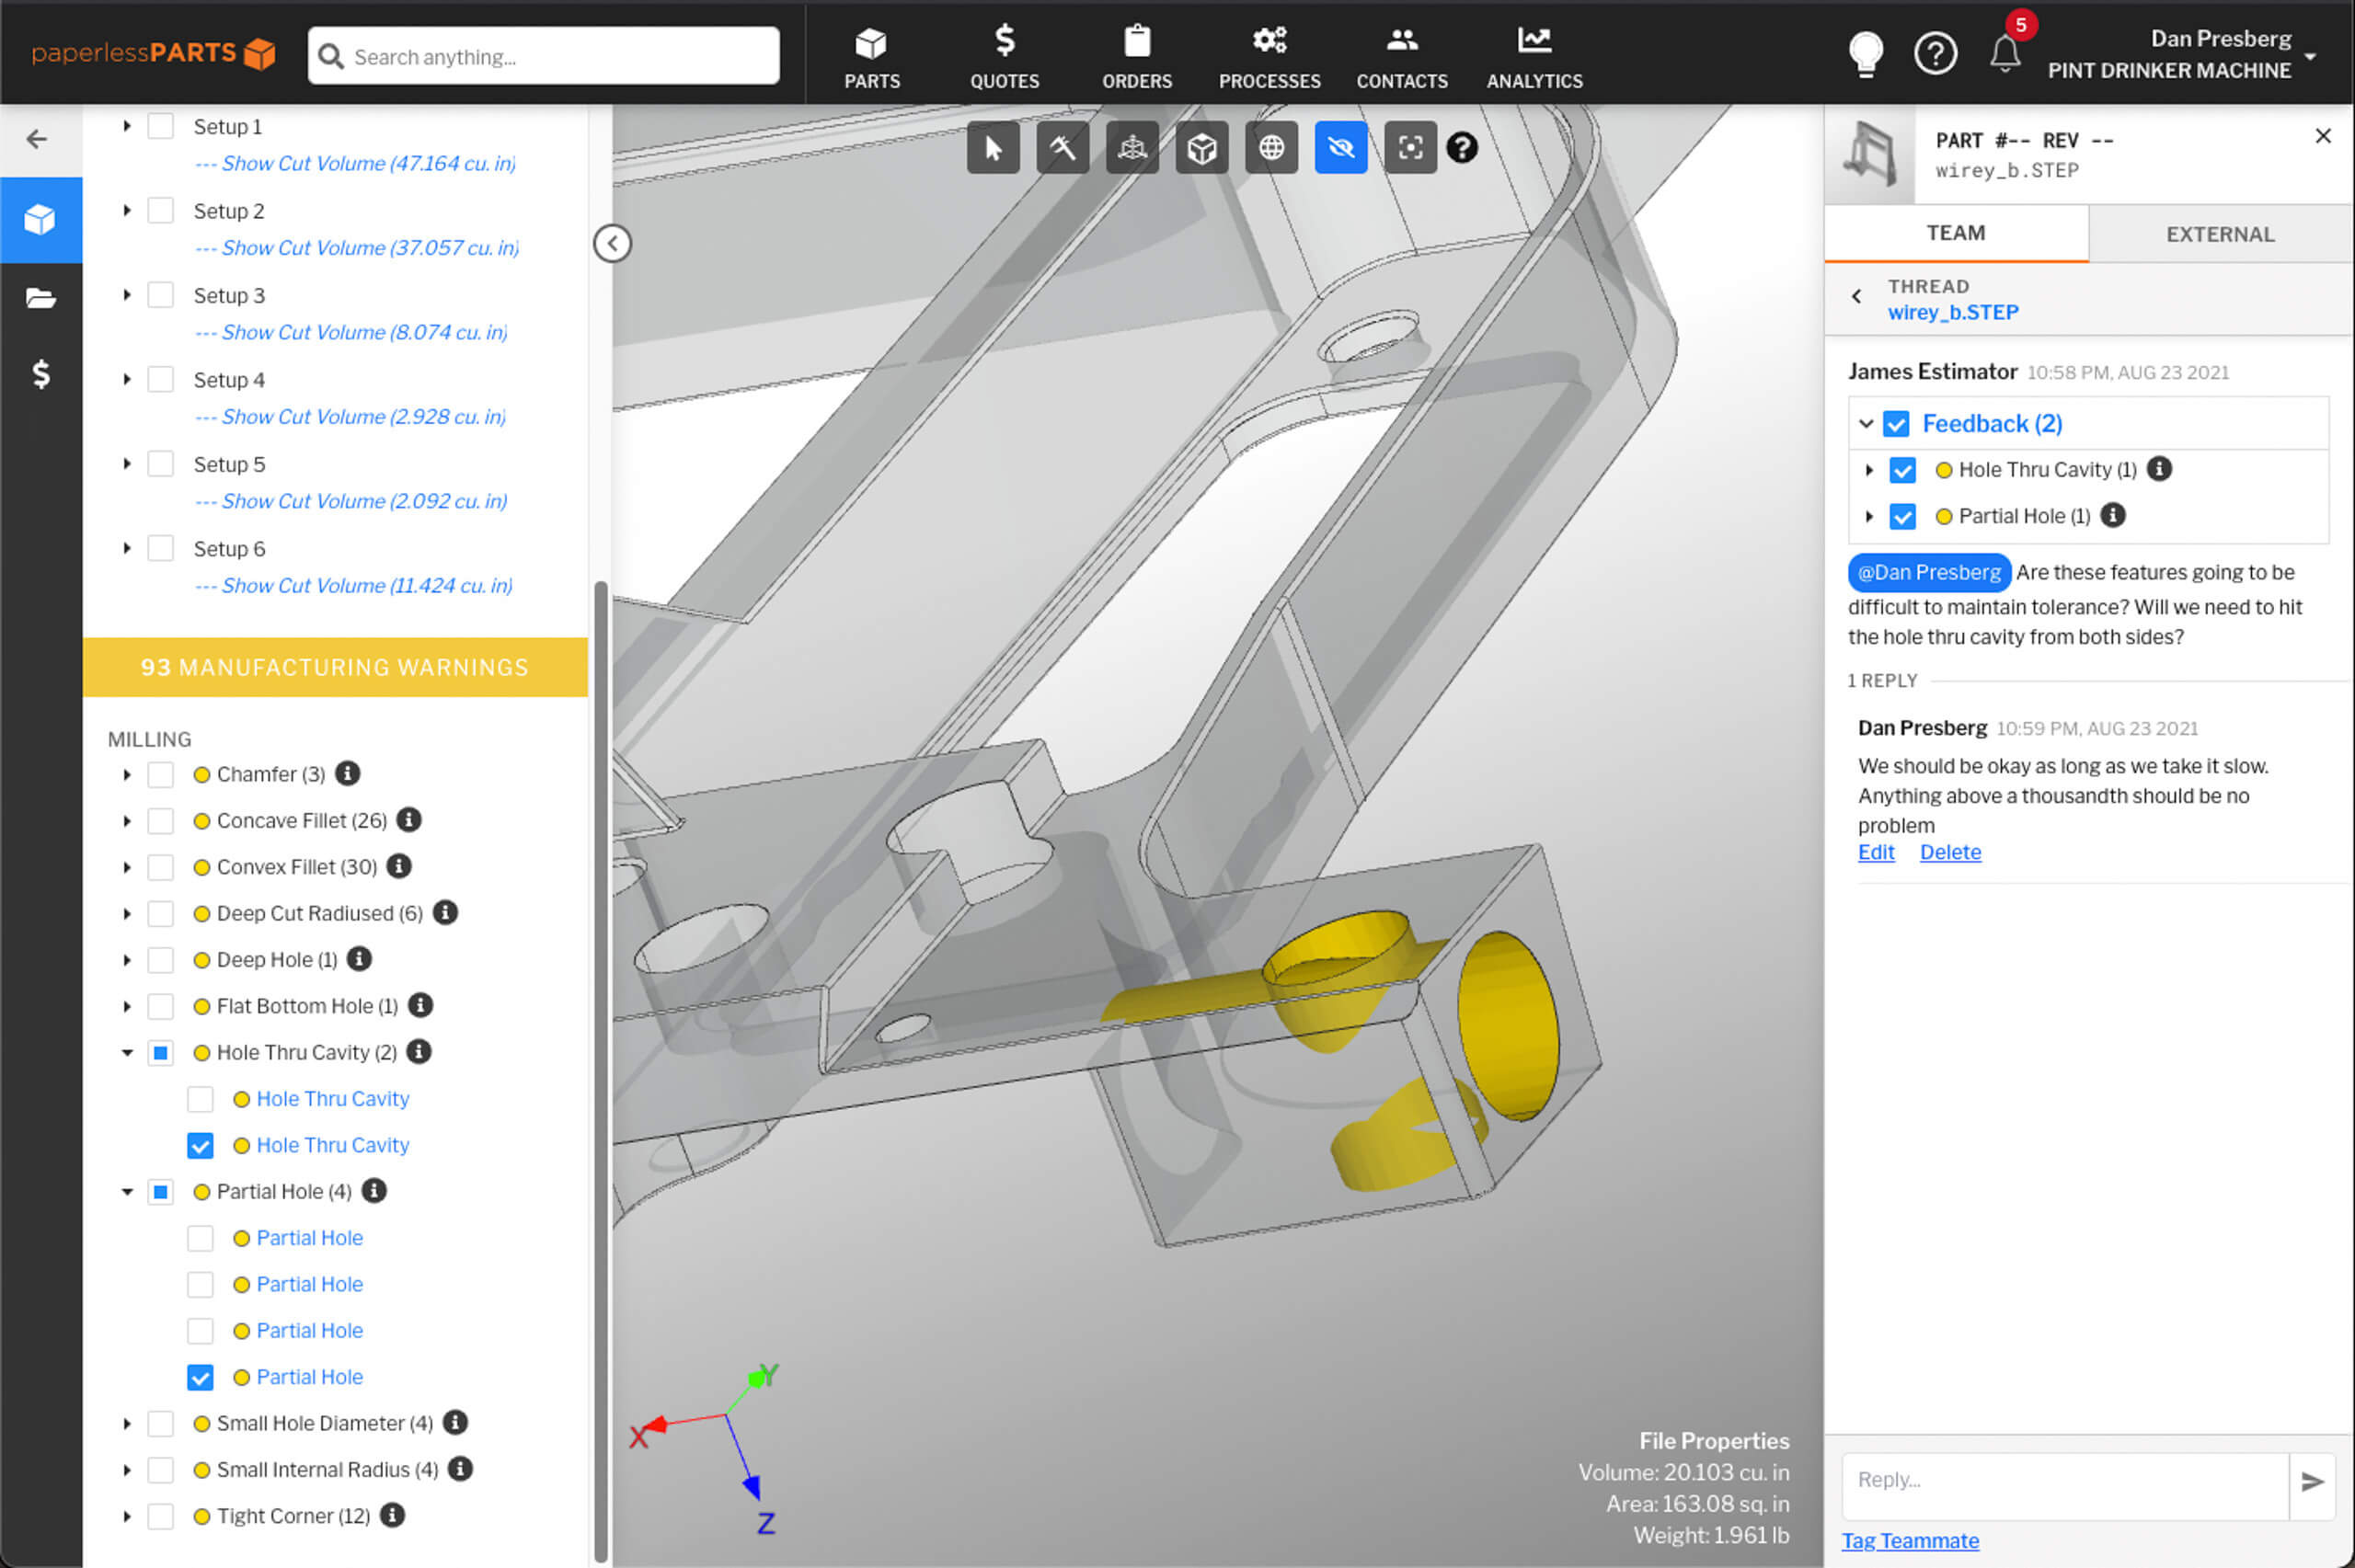Collapse the Hole Thru Cavity (2) group
Viewport: 2355px width, 1568px height.
[x=127, y=1052]
